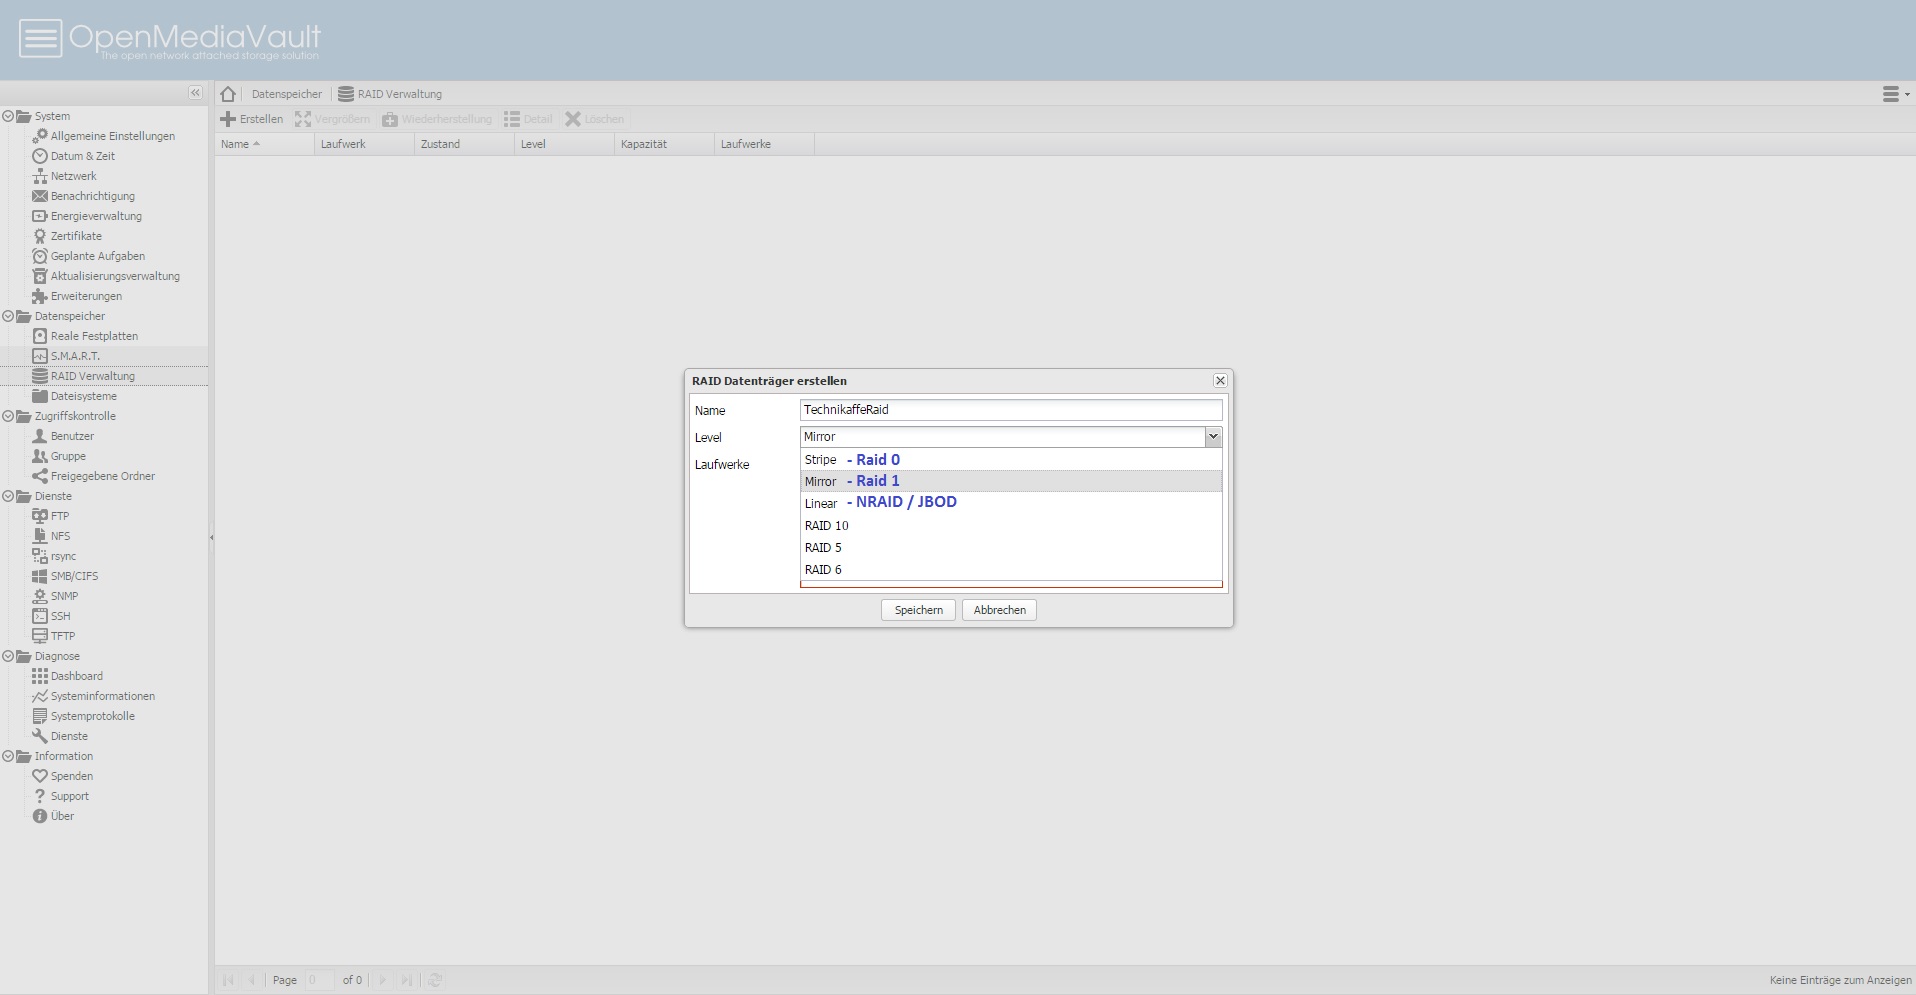The height and width of the screenshot is (995, 1916).
Task: Click the page number field
Action: pos(319,980)
